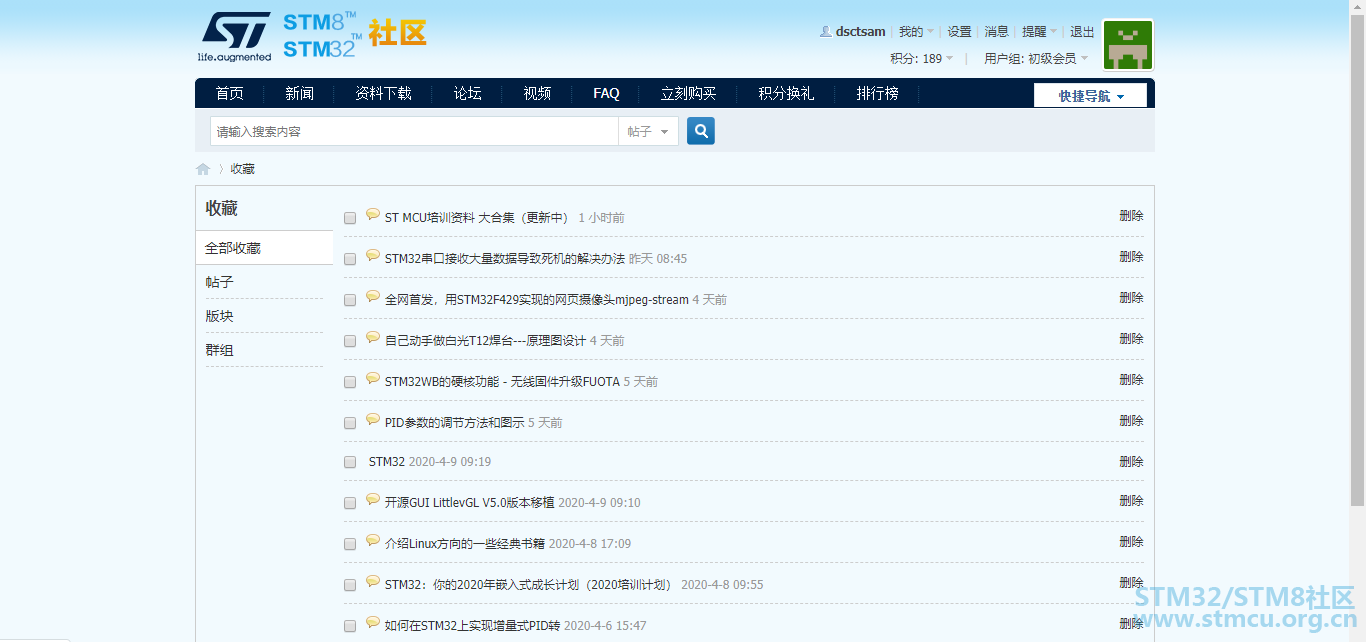Check the box for PID参数的调节方法和图示
The image size is (1366, 642).
(350, 423)
